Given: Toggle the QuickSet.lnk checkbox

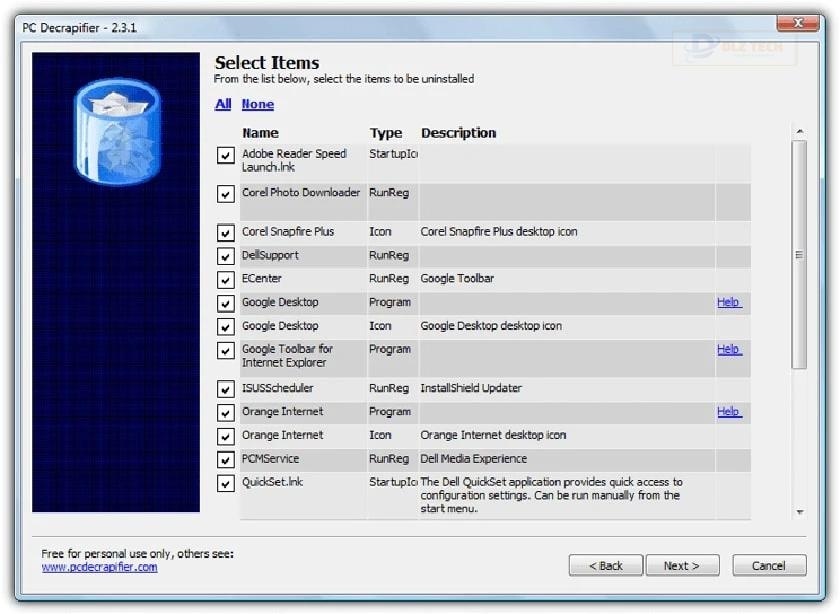Looking at the screenshot, I should tap(226, 483).
